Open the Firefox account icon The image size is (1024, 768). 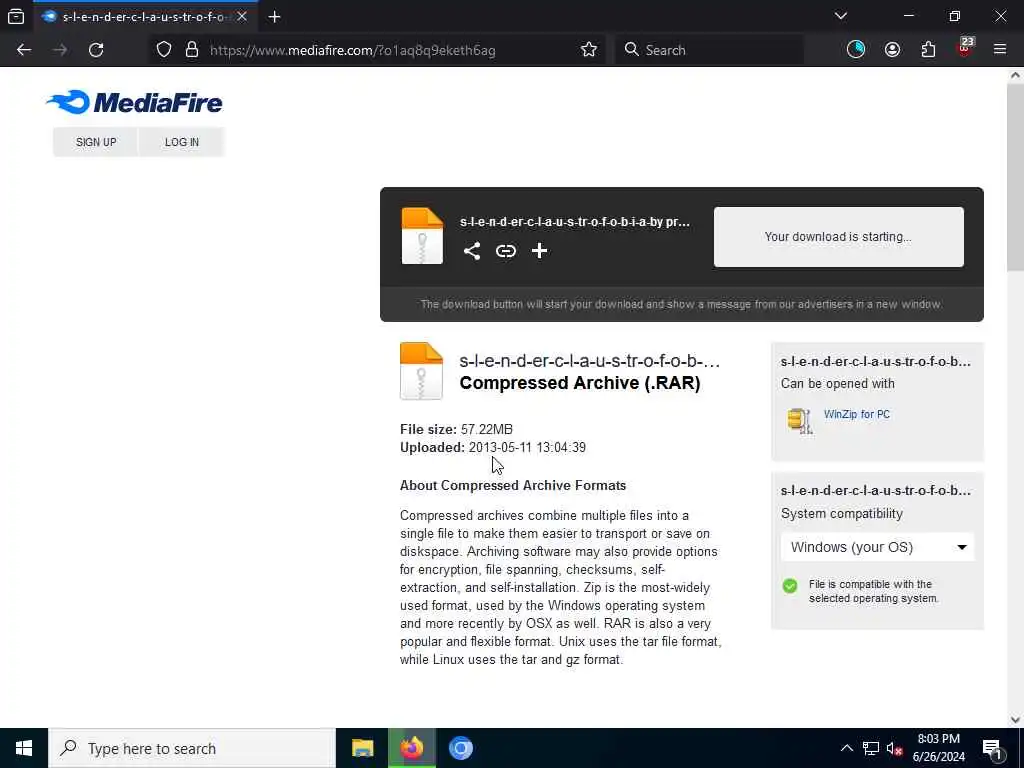(893, 50)
